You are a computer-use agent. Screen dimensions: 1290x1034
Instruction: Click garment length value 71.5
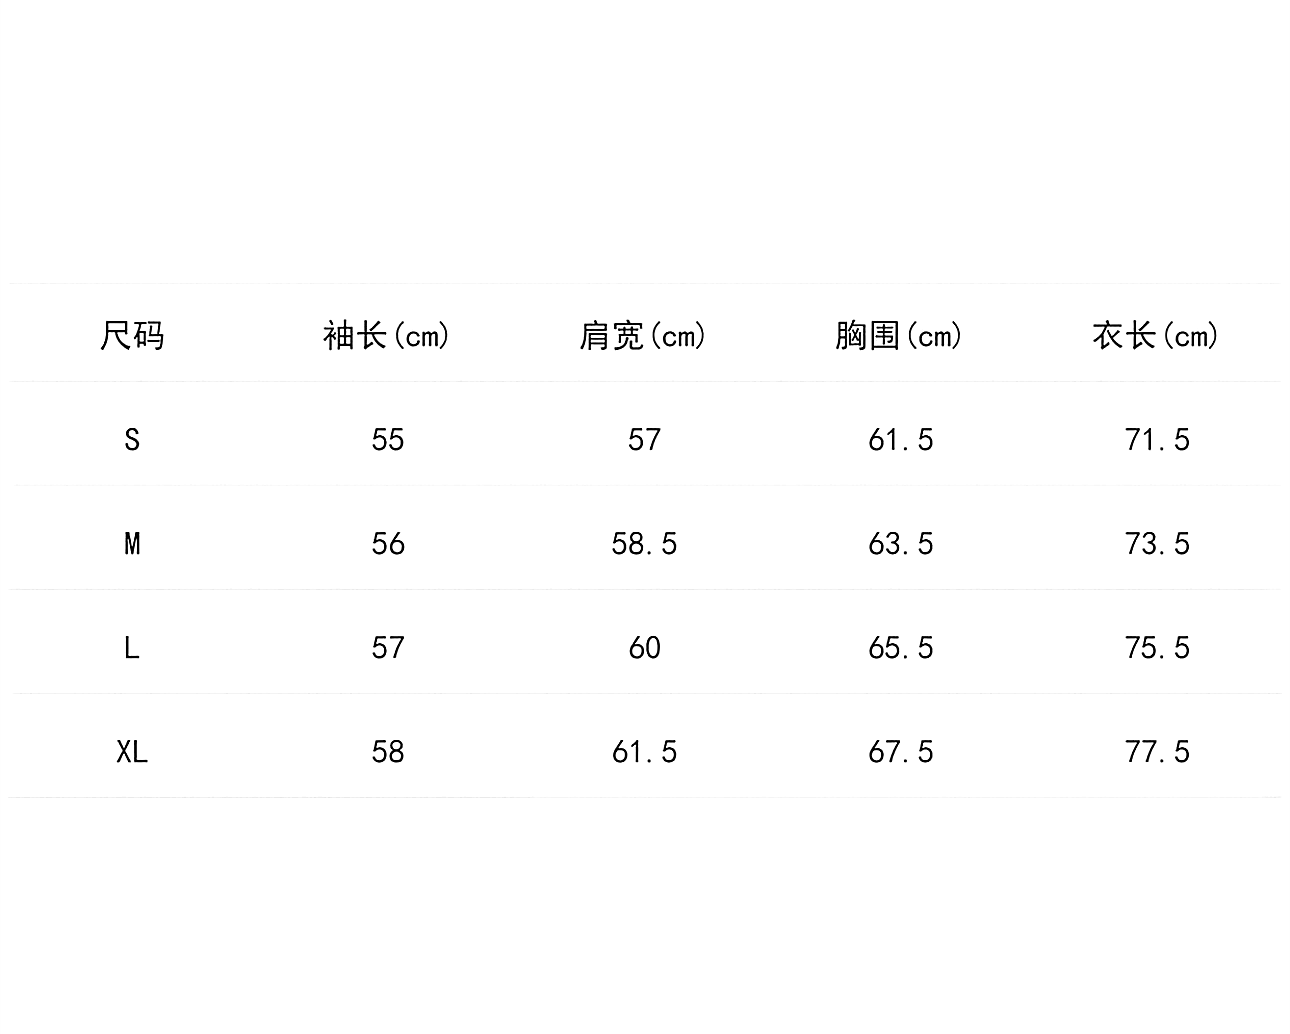1157,440
